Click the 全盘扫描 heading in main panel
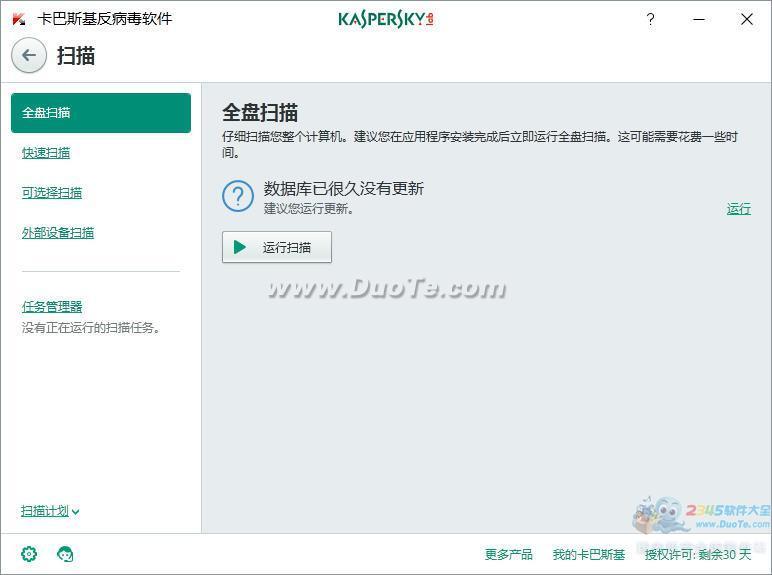The width and height of the screenshot is (772, 575). (260, 113)
